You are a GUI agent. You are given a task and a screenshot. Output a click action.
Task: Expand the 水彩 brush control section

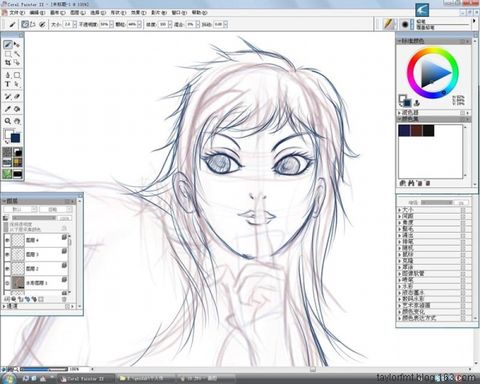click(399, 286)
